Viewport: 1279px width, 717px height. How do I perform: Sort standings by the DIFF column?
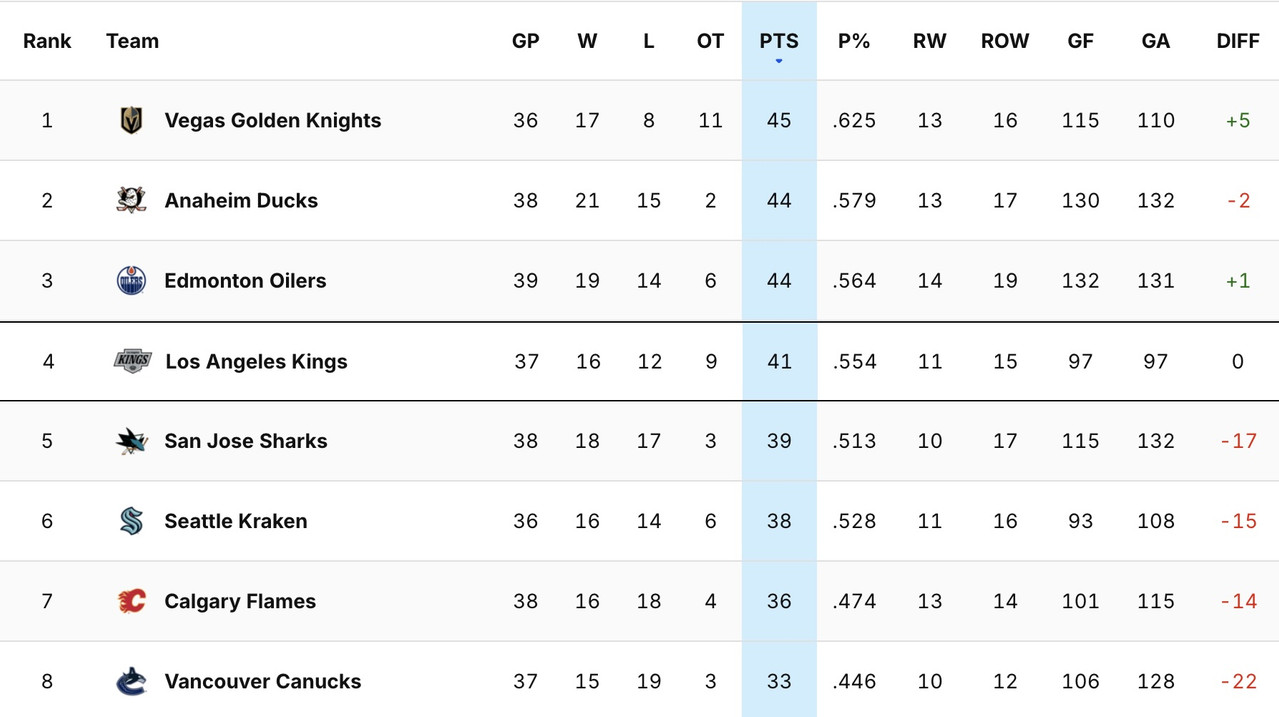pyautogui.click(x=1238, y=41)
